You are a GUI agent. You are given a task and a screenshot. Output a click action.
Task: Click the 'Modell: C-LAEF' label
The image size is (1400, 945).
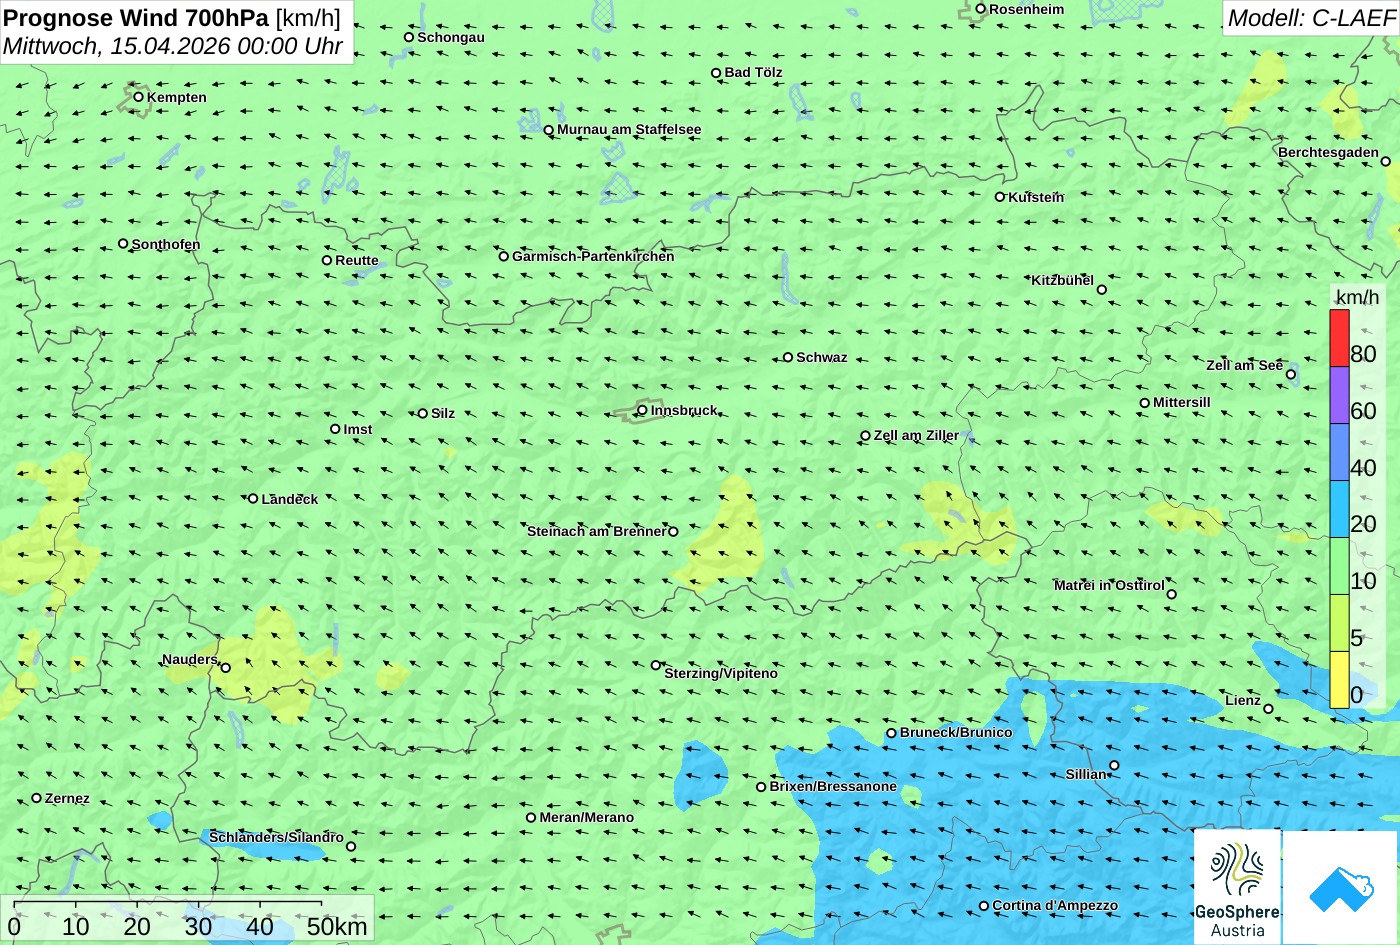pos(1310,18)
